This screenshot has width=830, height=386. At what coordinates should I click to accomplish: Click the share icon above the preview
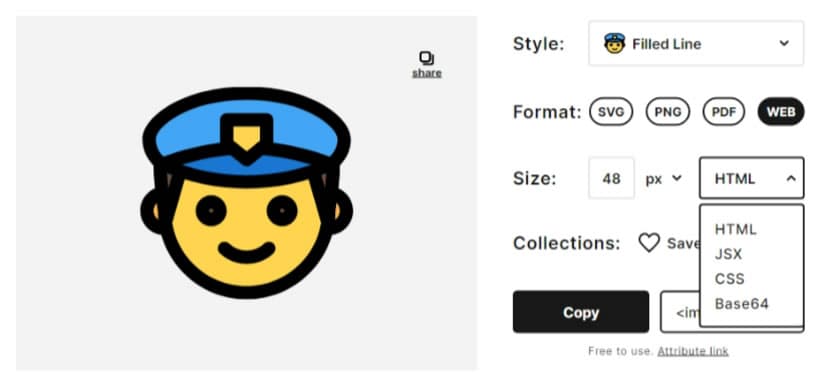coord(427,58)
